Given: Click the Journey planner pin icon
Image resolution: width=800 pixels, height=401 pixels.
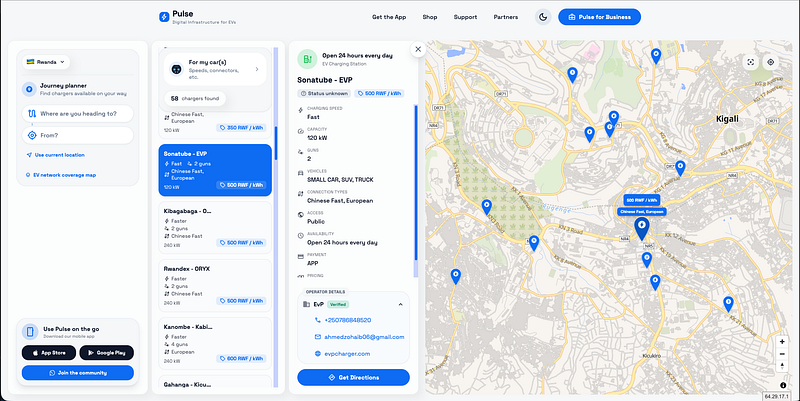Looking at the screenshot, I should pos(29,89).
